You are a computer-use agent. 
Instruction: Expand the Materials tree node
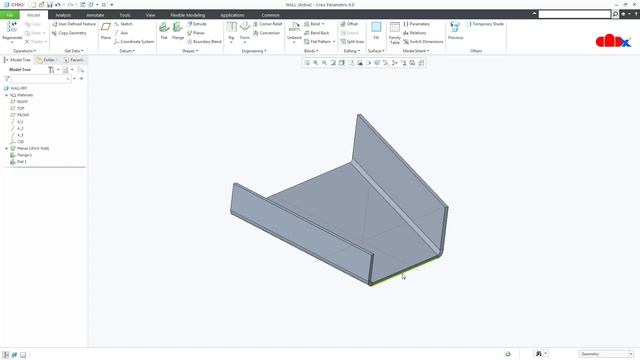point(7,95)
